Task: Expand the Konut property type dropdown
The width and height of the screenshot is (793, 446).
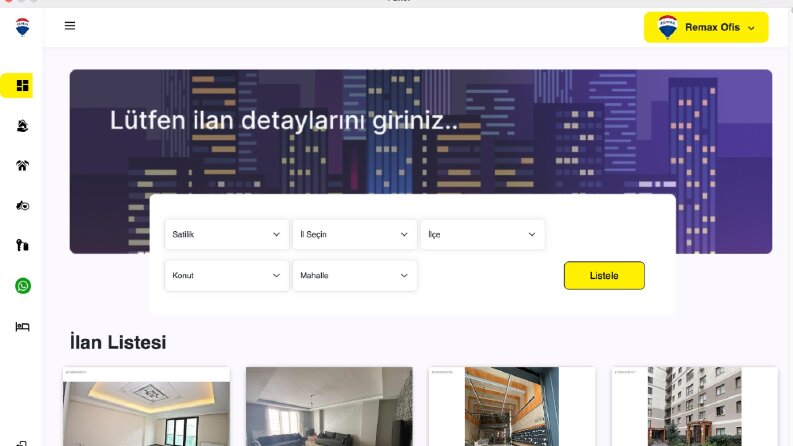Action: (227, 276)
